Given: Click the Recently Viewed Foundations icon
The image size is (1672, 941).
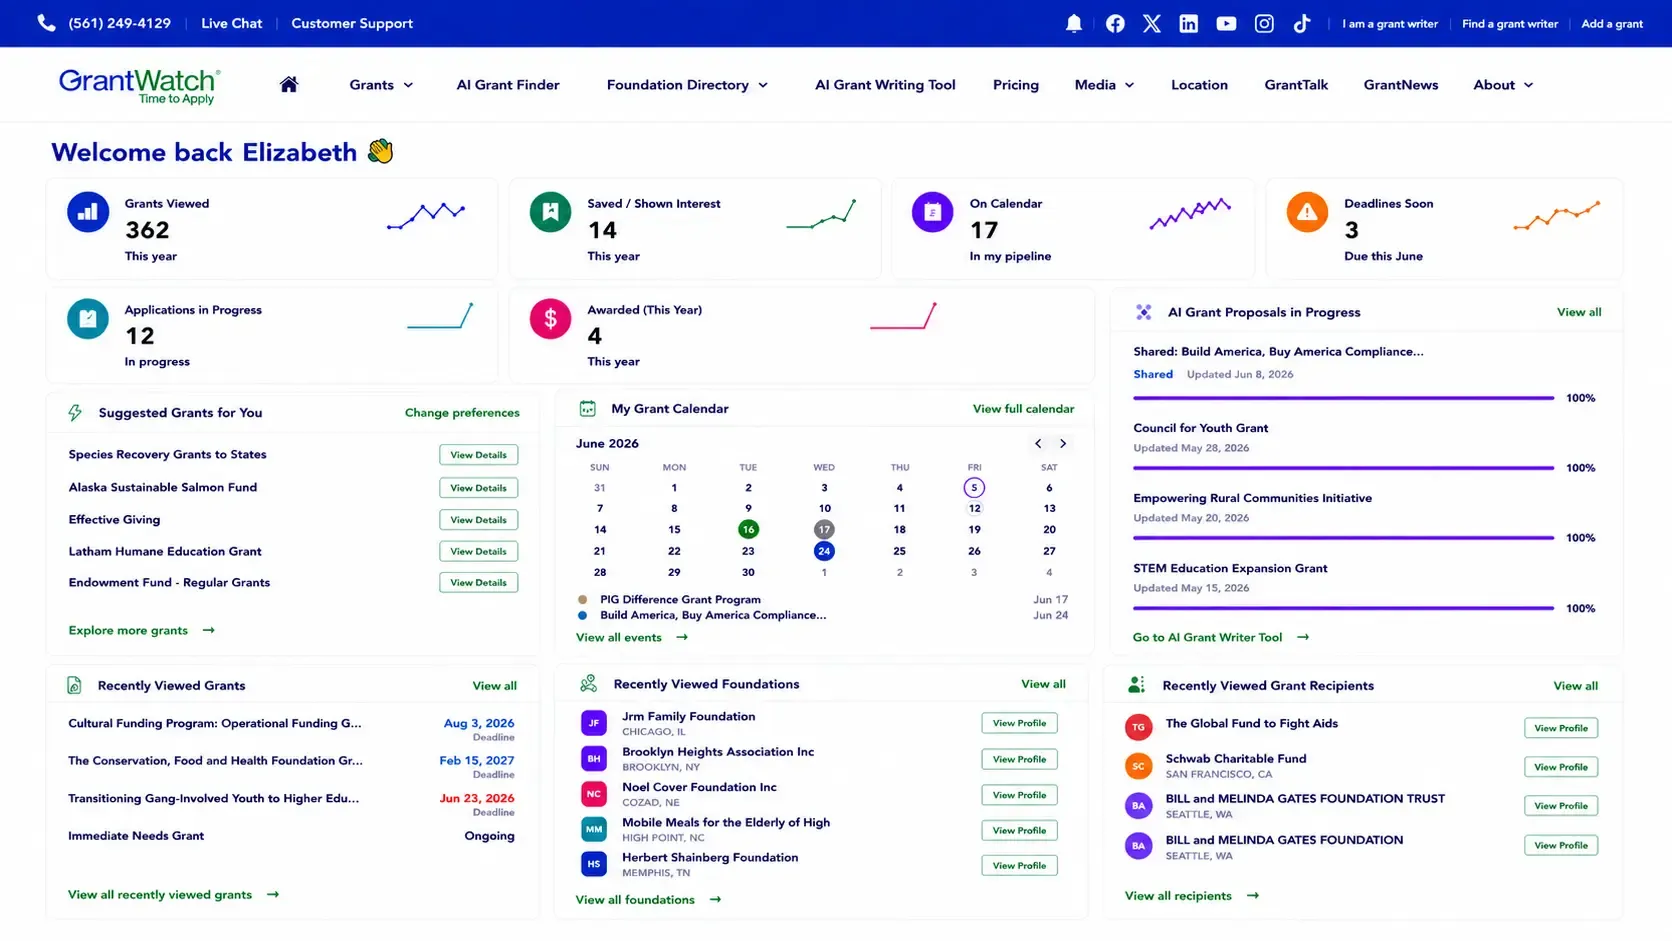Looking at the screenshot, I should point(589,684).
